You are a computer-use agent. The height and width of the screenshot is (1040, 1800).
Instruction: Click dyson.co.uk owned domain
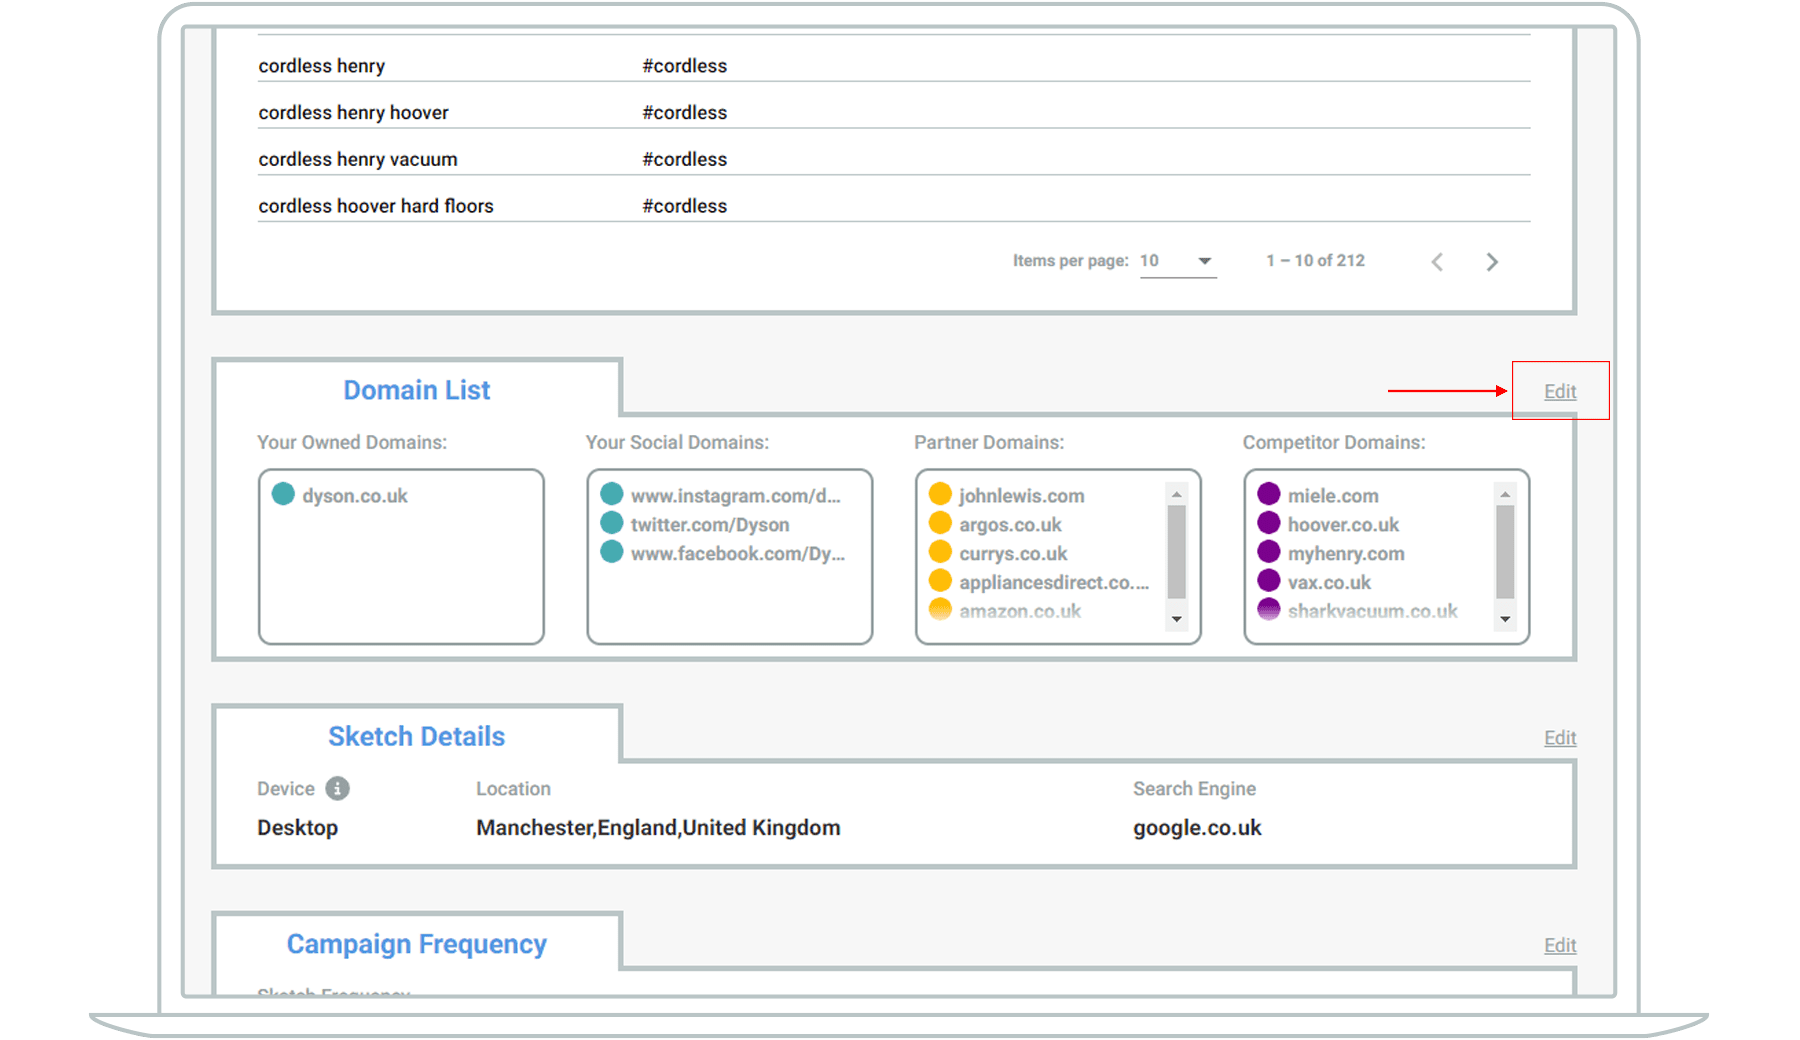355,496
